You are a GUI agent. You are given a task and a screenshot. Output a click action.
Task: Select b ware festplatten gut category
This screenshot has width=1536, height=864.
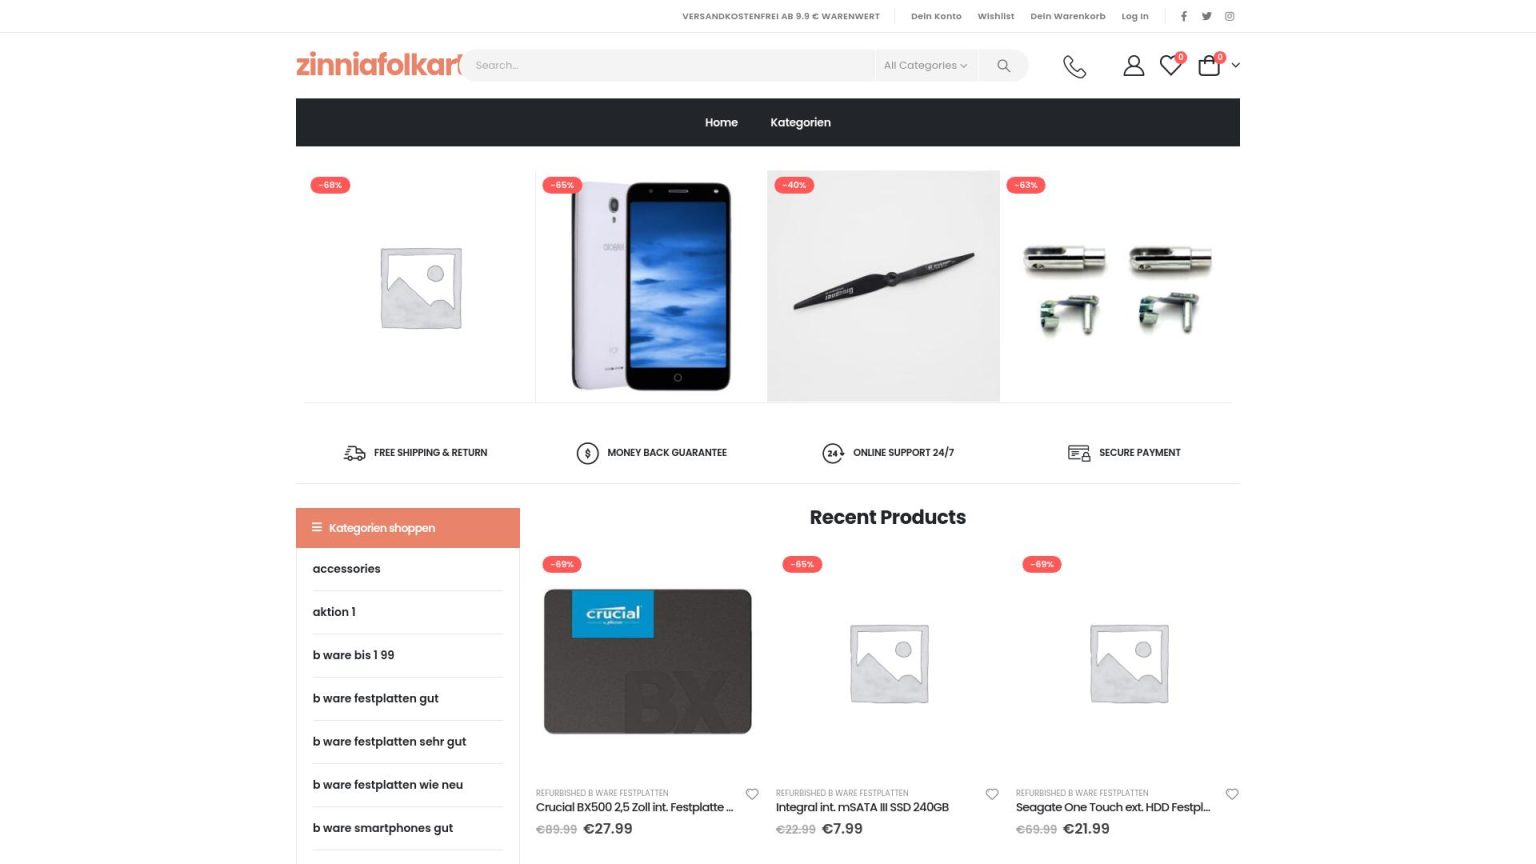[375, 699]
